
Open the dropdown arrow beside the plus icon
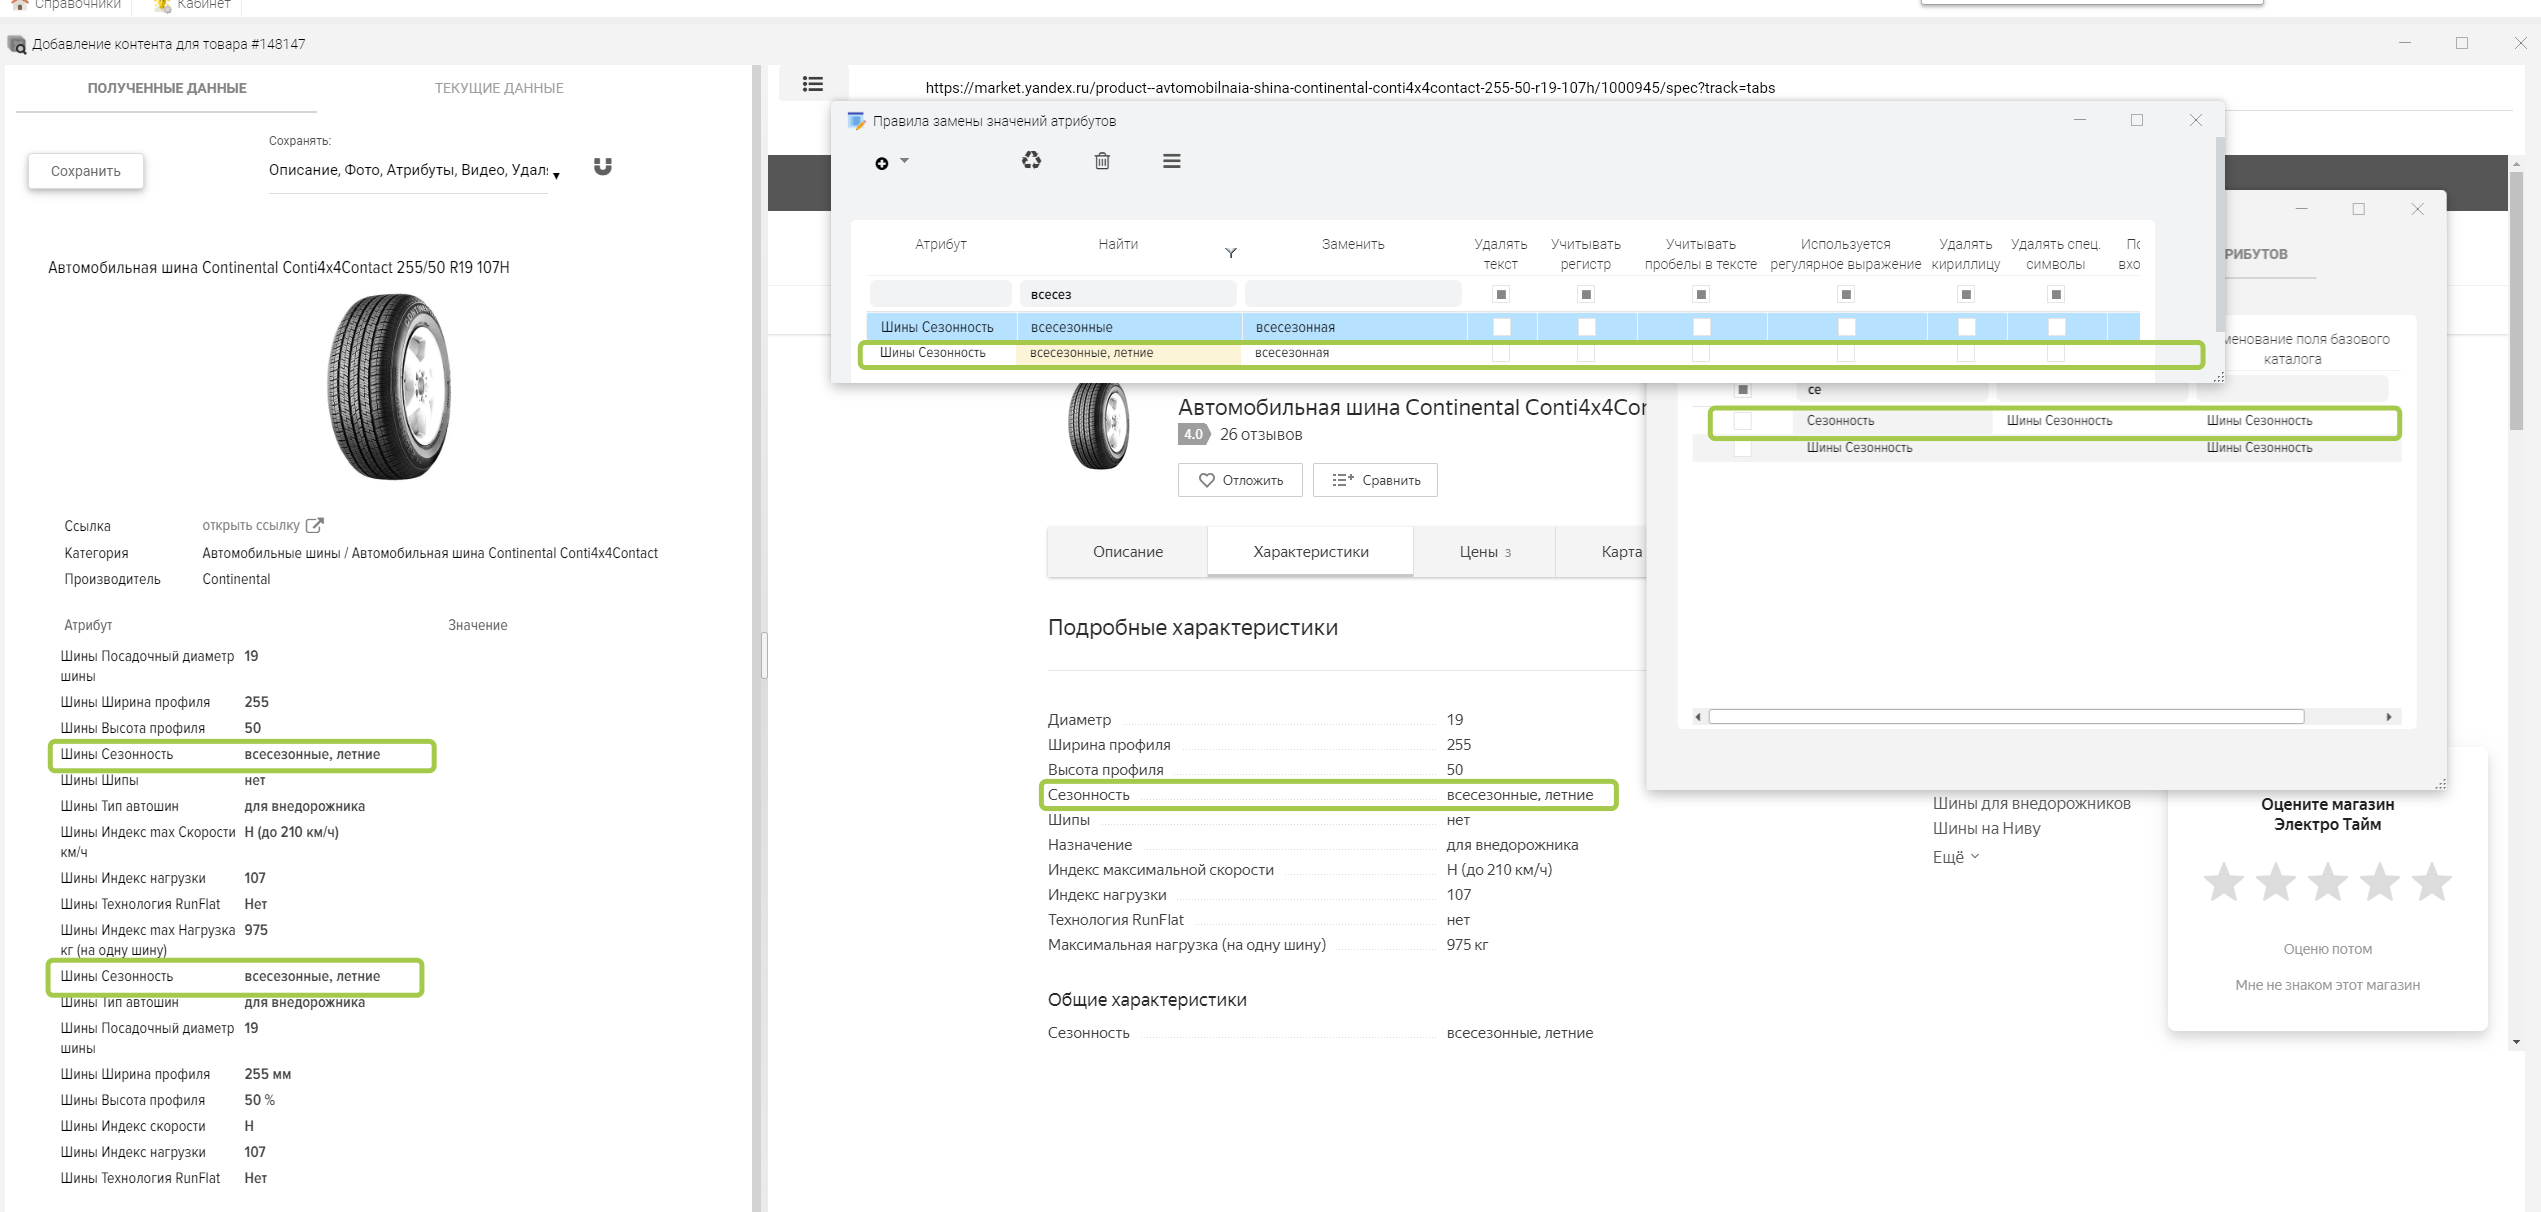click(904, 160)
